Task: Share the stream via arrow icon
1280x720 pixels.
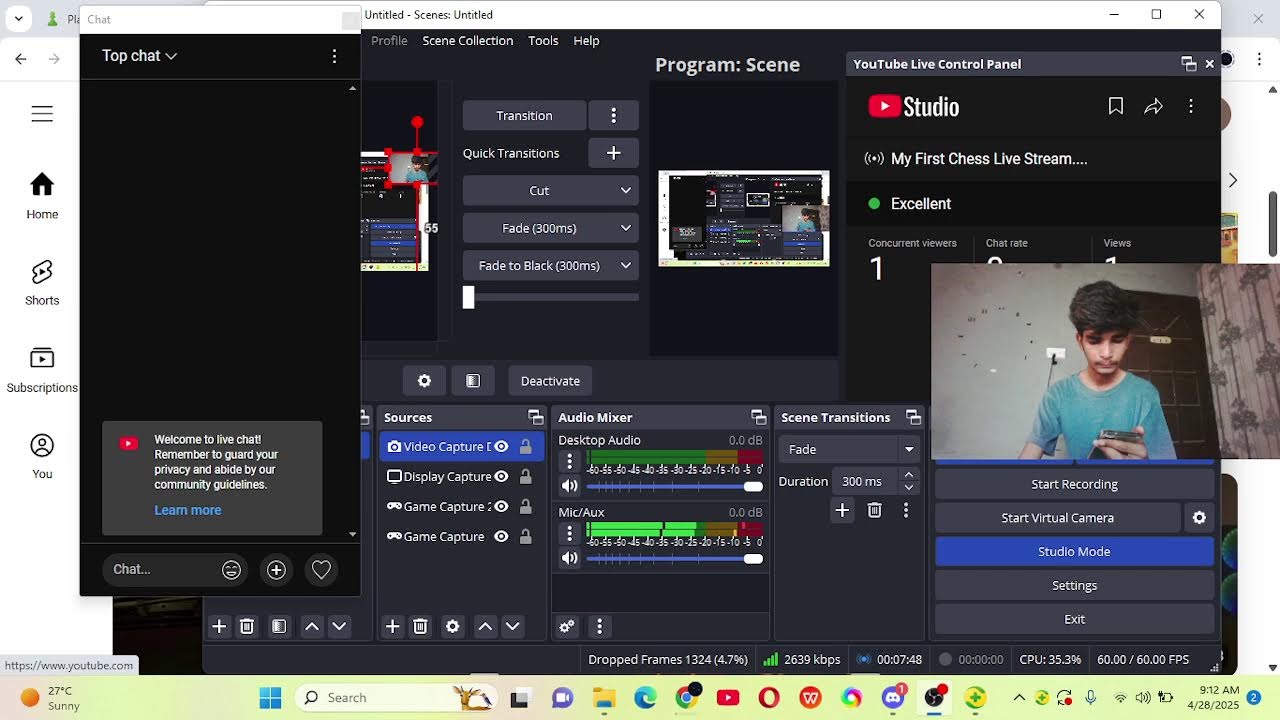Action: (x=1154, y=106)
